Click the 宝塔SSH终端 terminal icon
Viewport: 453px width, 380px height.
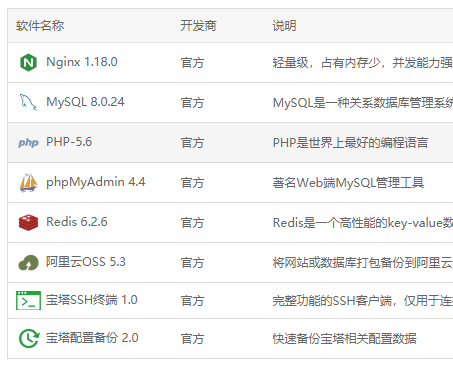(x=28, y=300)
